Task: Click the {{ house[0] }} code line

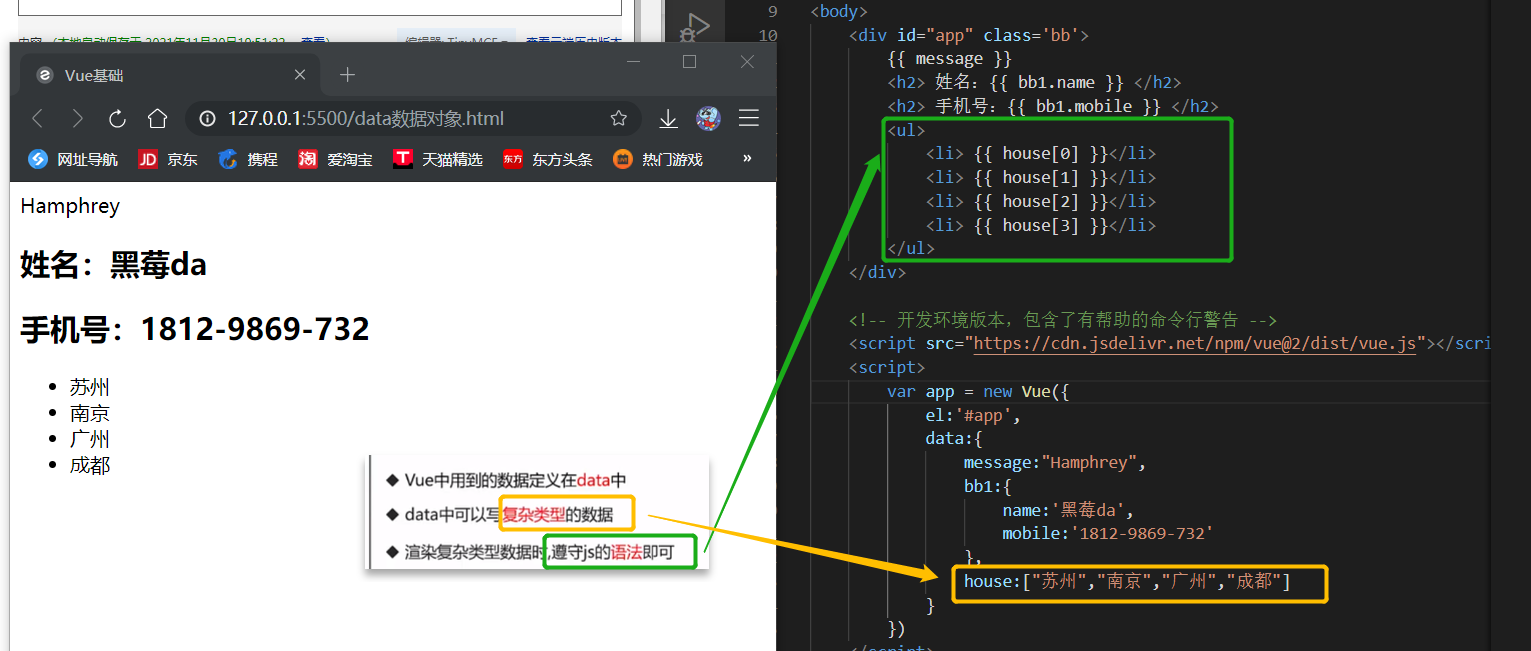Action: pos(1040,154)
